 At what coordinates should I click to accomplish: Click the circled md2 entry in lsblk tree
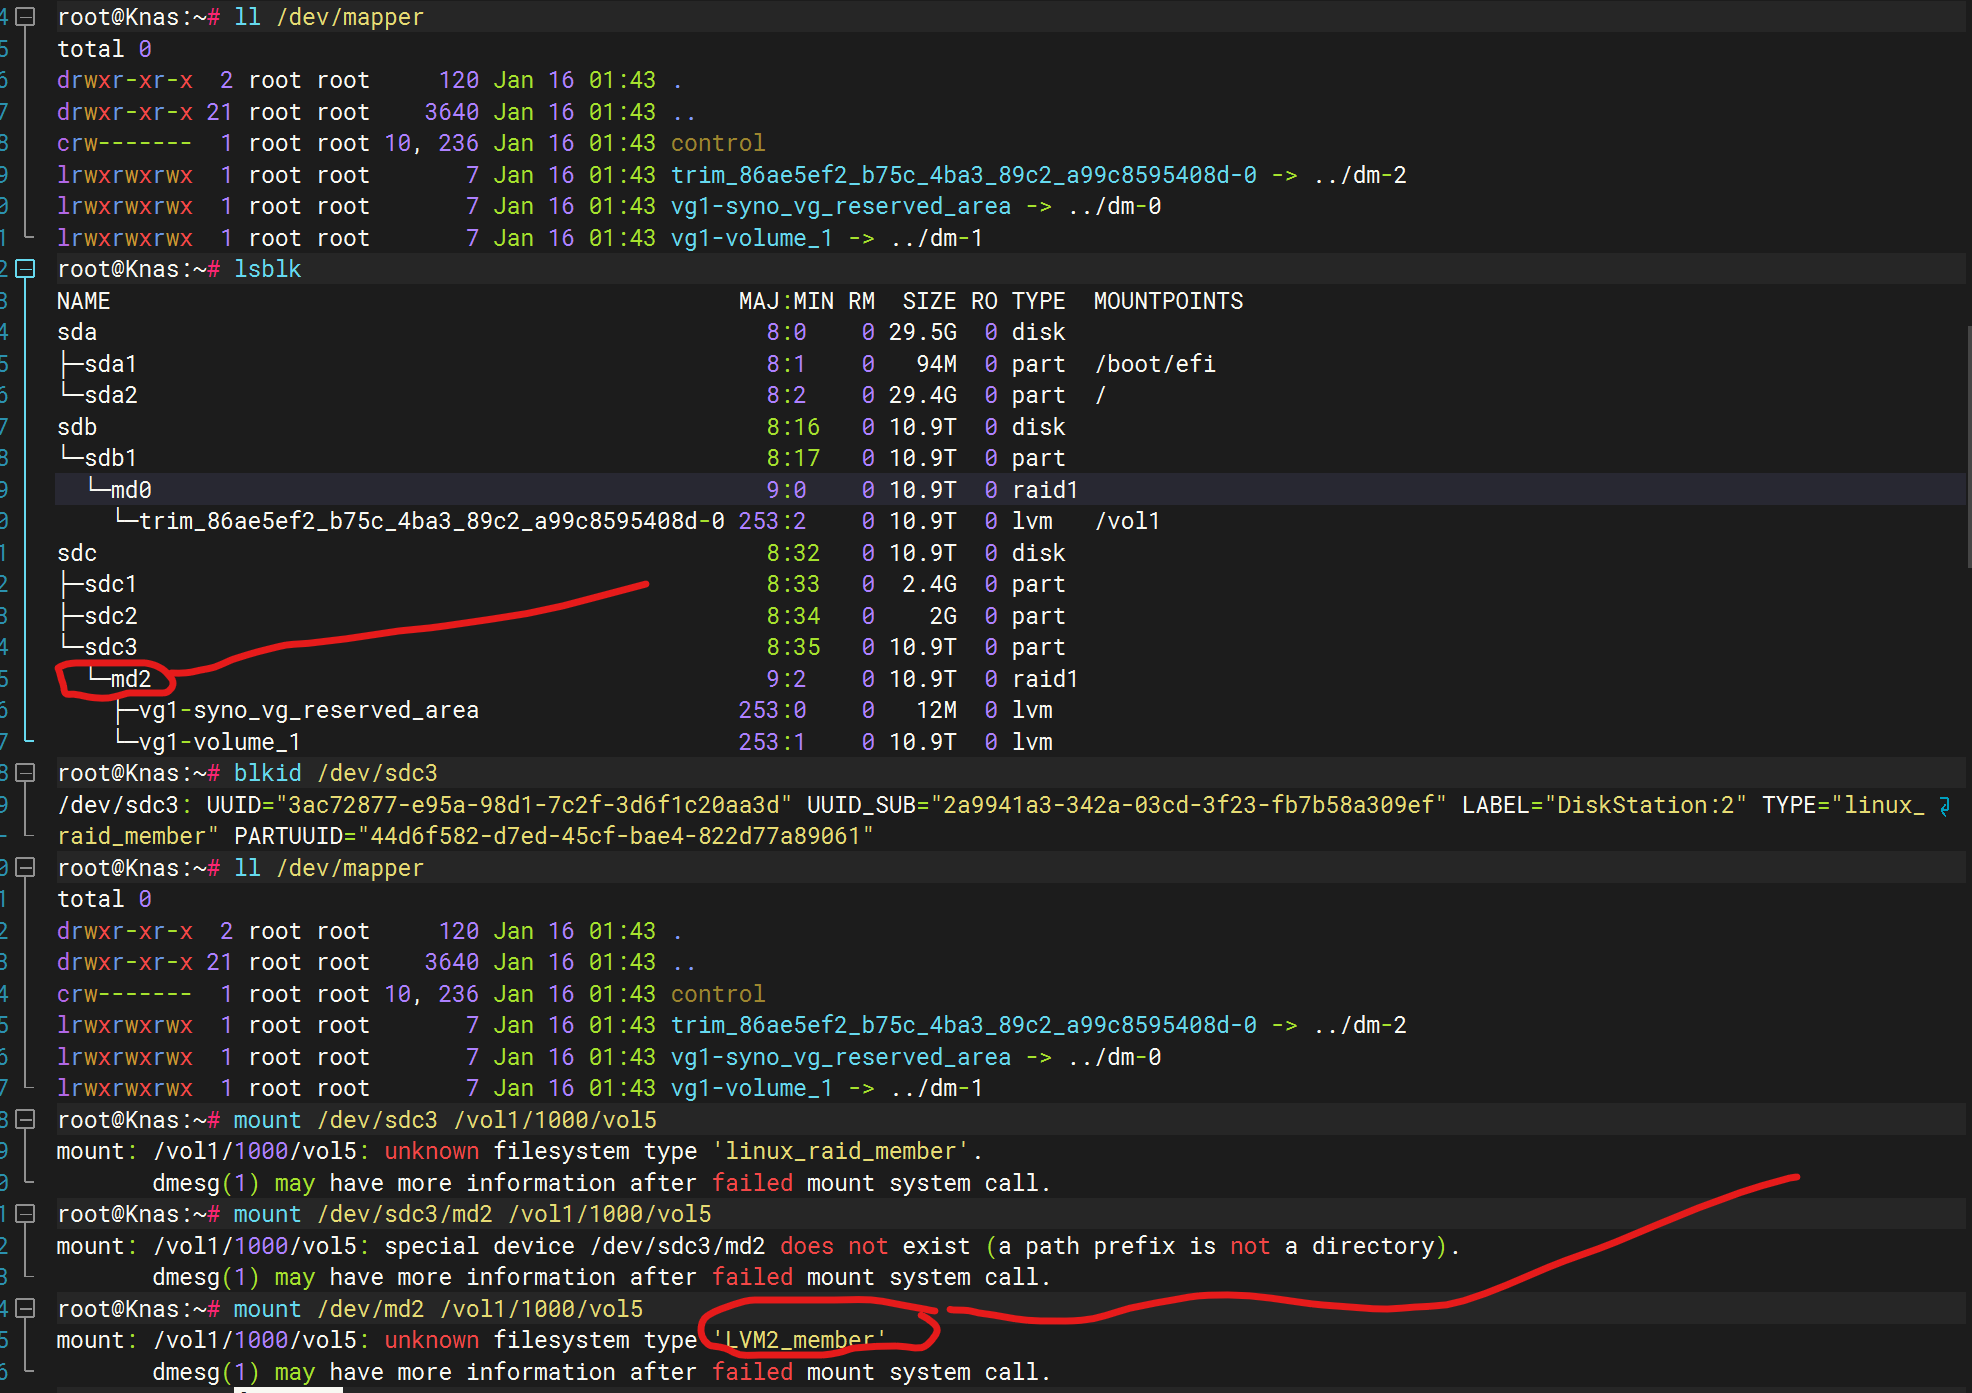[x=130, y=679]
